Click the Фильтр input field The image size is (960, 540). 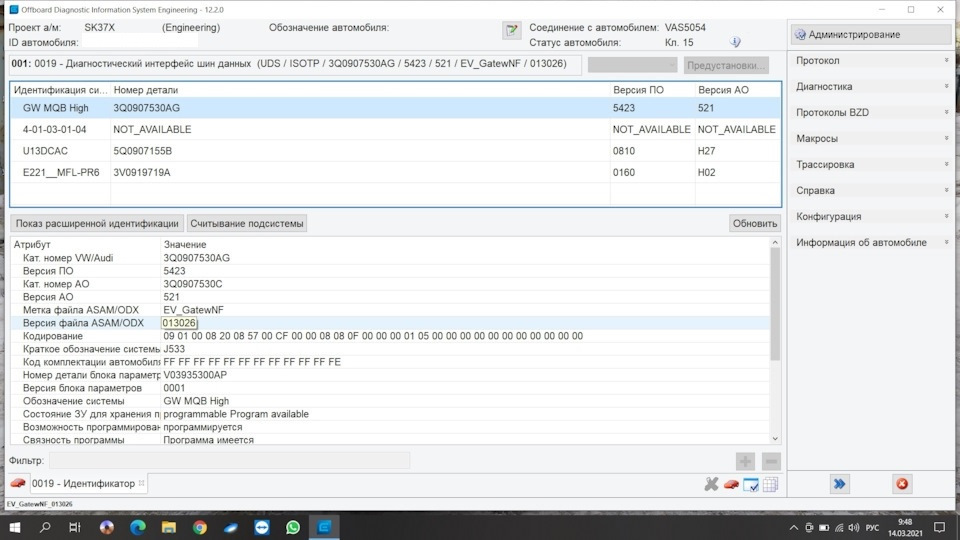point(230,460)
